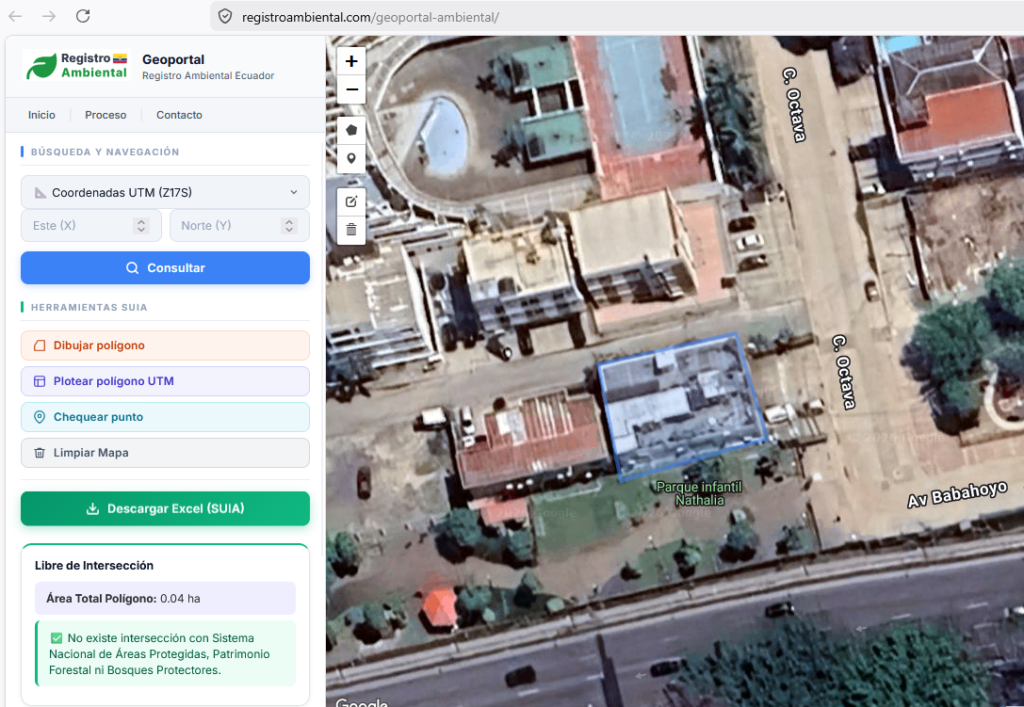Click the trash delete tool on the map

pyautogui.click(x=351, y=230)
